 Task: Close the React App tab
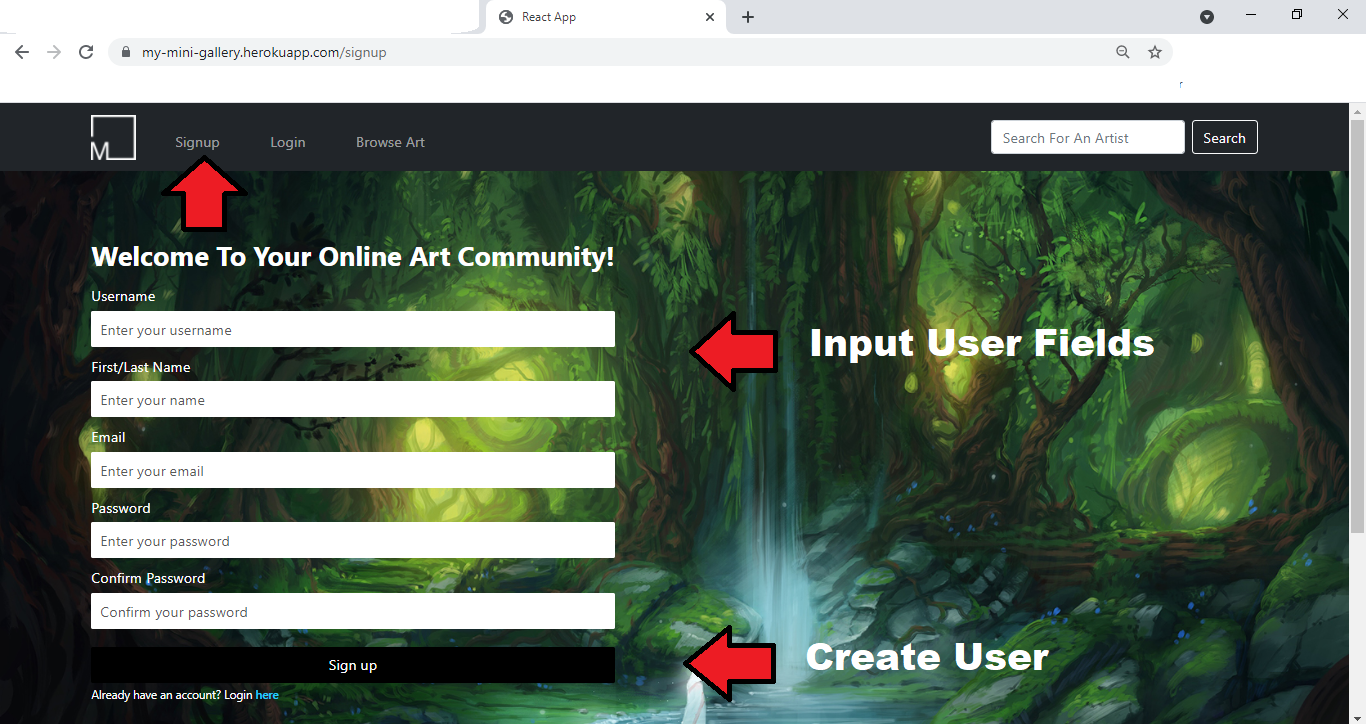pos(711,17)
